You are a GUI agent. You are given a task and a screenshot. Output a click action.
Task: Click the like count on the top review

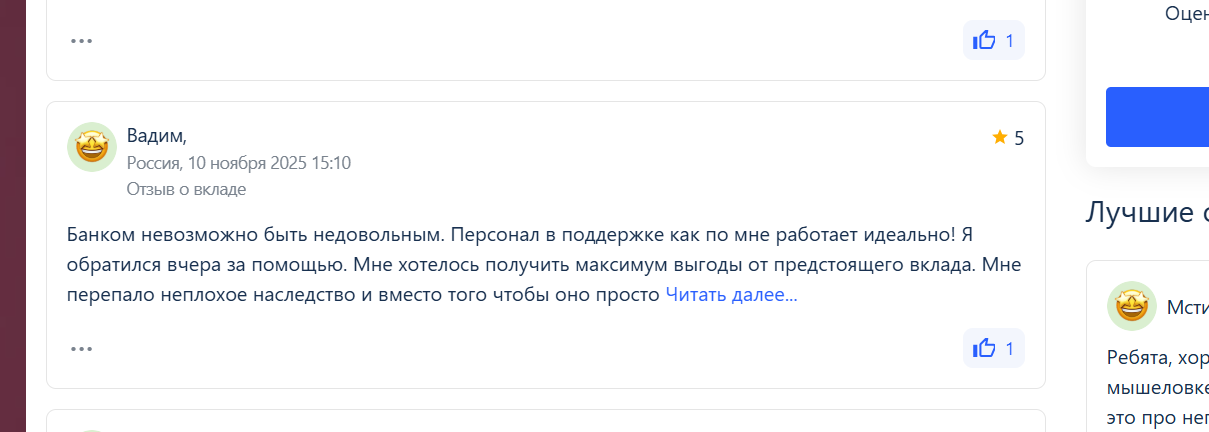pos(1009,41)
